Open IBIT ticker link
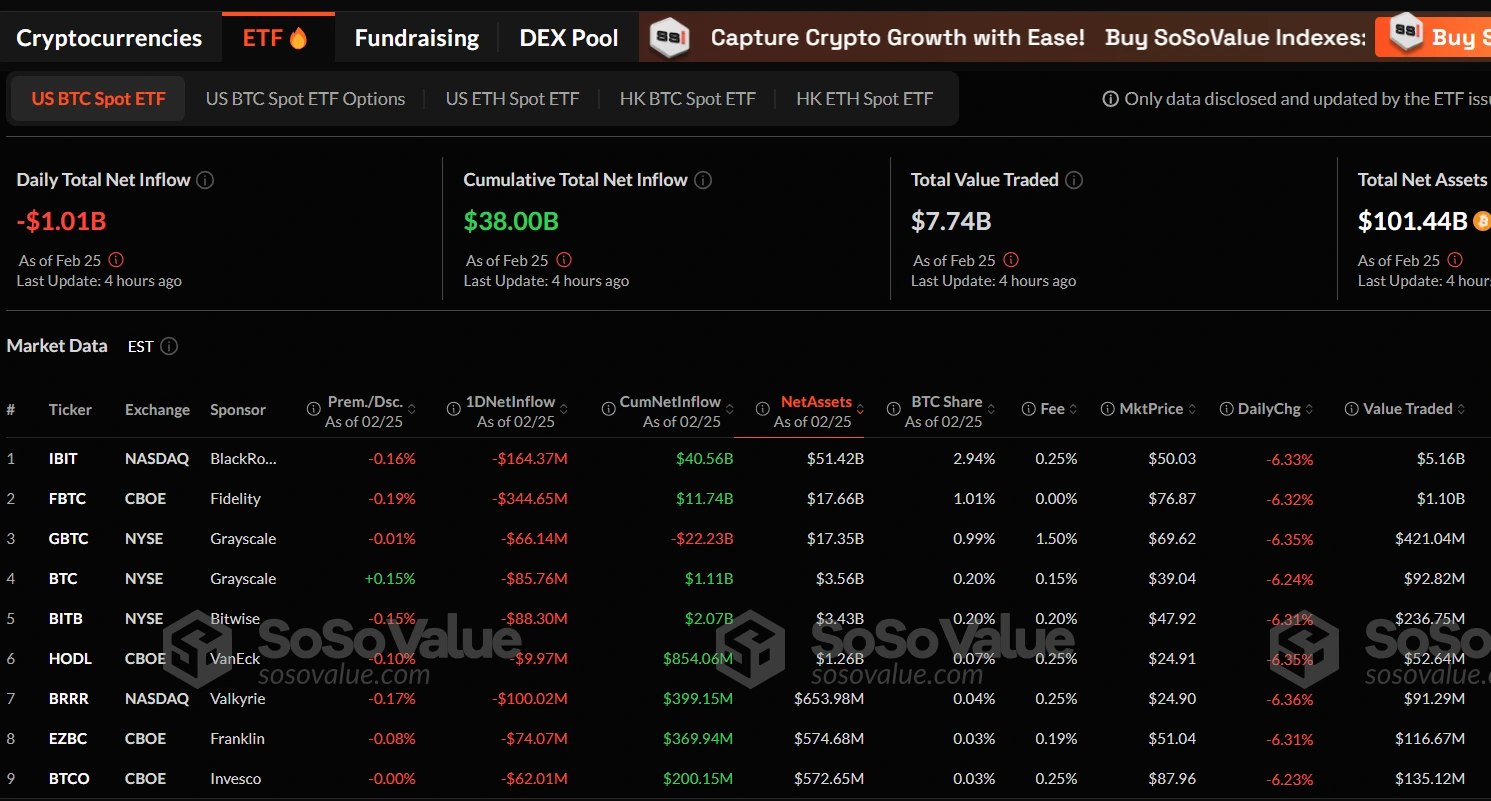 (63, 459)
